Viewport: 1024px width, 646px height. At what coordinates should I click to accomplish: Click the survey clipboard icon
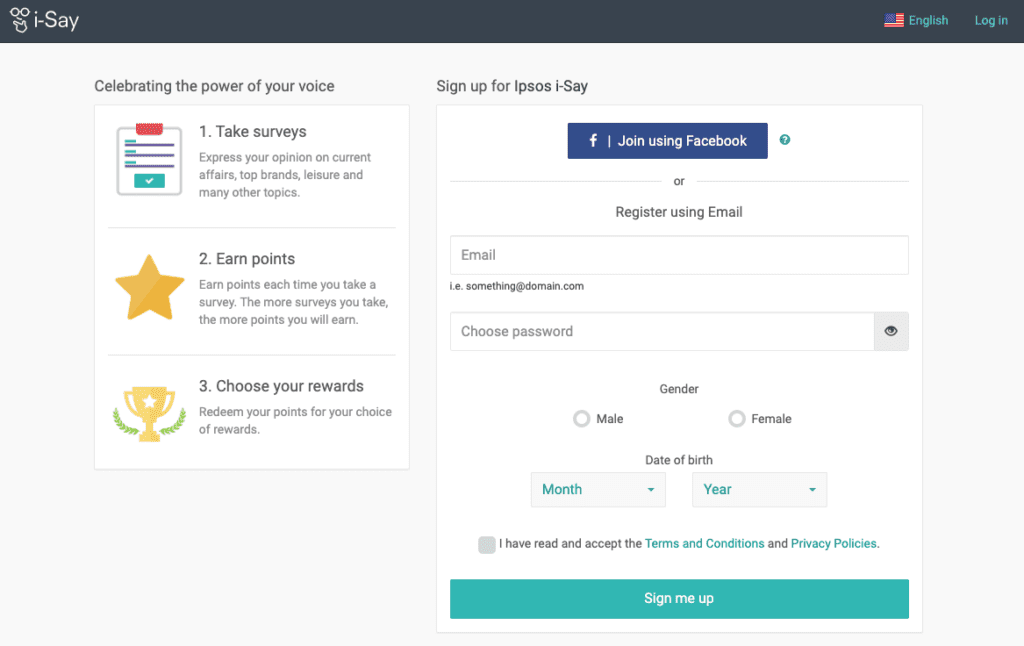point(149,159)
